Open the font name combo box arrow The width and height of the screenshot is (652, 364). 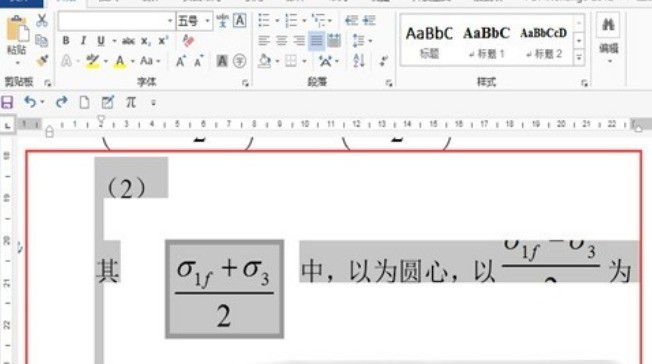point(170,21)
